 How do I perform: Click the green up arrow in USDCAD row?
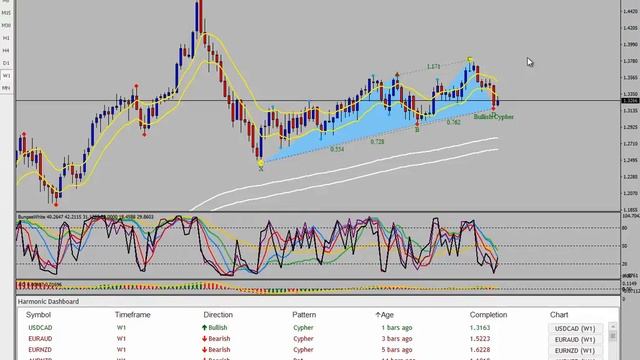pos(204,327)
